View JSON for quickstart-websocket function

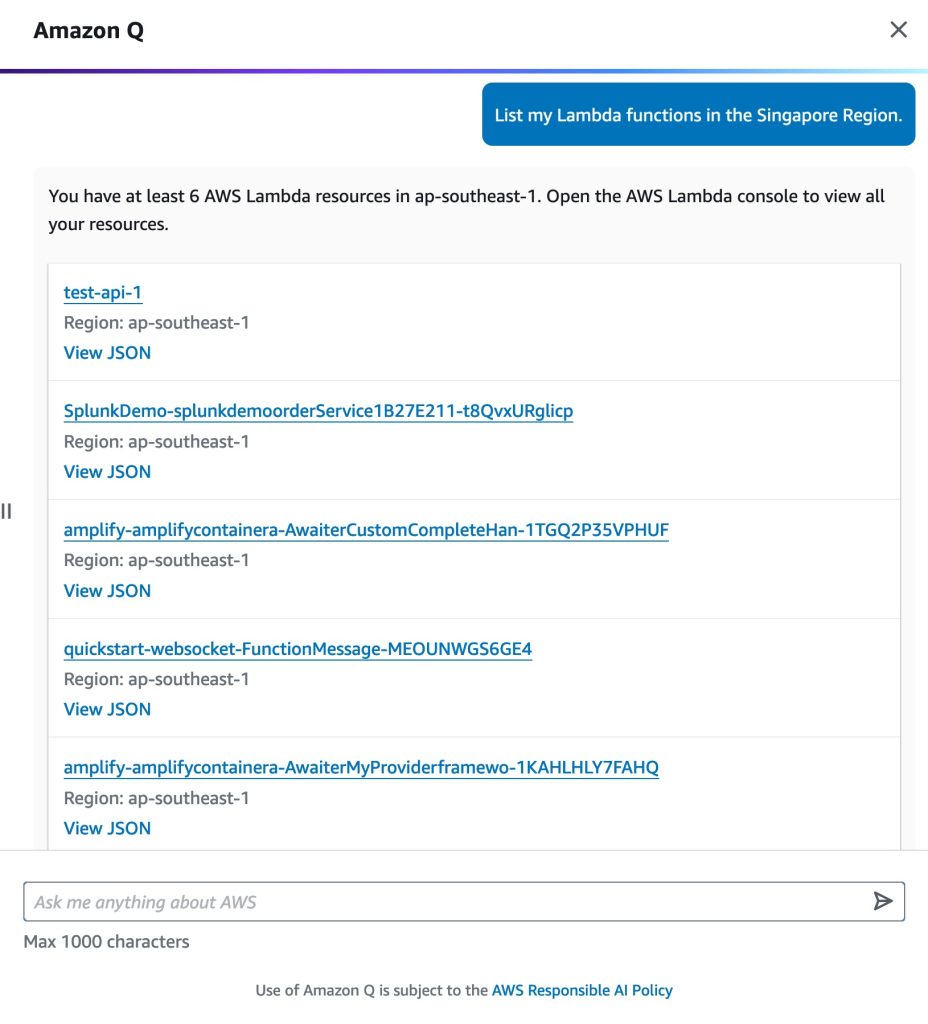(x=107, y=709)
